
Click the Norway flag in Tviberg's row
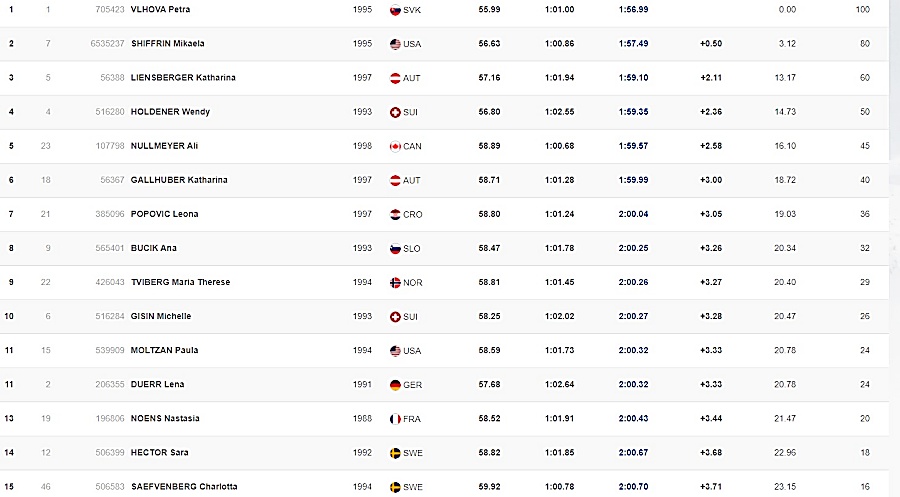395,282
